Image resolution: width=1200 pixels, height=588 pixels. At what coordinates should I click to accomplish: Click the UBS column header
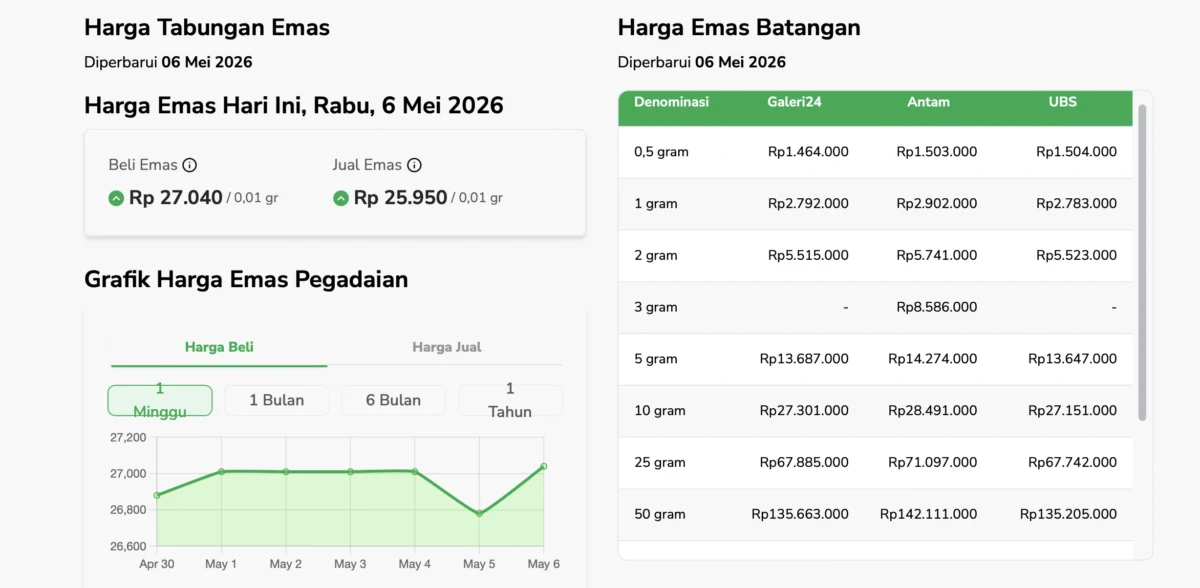(x=1062, y=102)
